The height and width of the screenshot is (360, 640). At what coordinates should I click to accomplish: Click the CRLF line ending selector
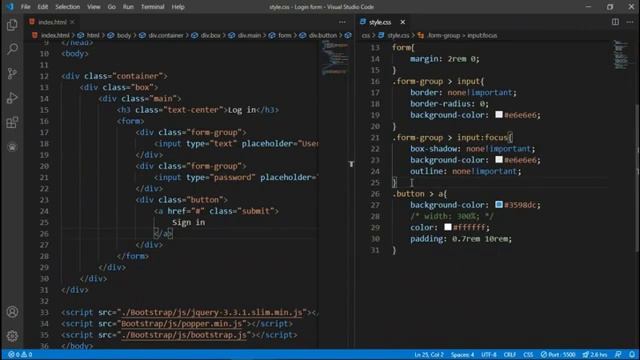click(509, 355)
